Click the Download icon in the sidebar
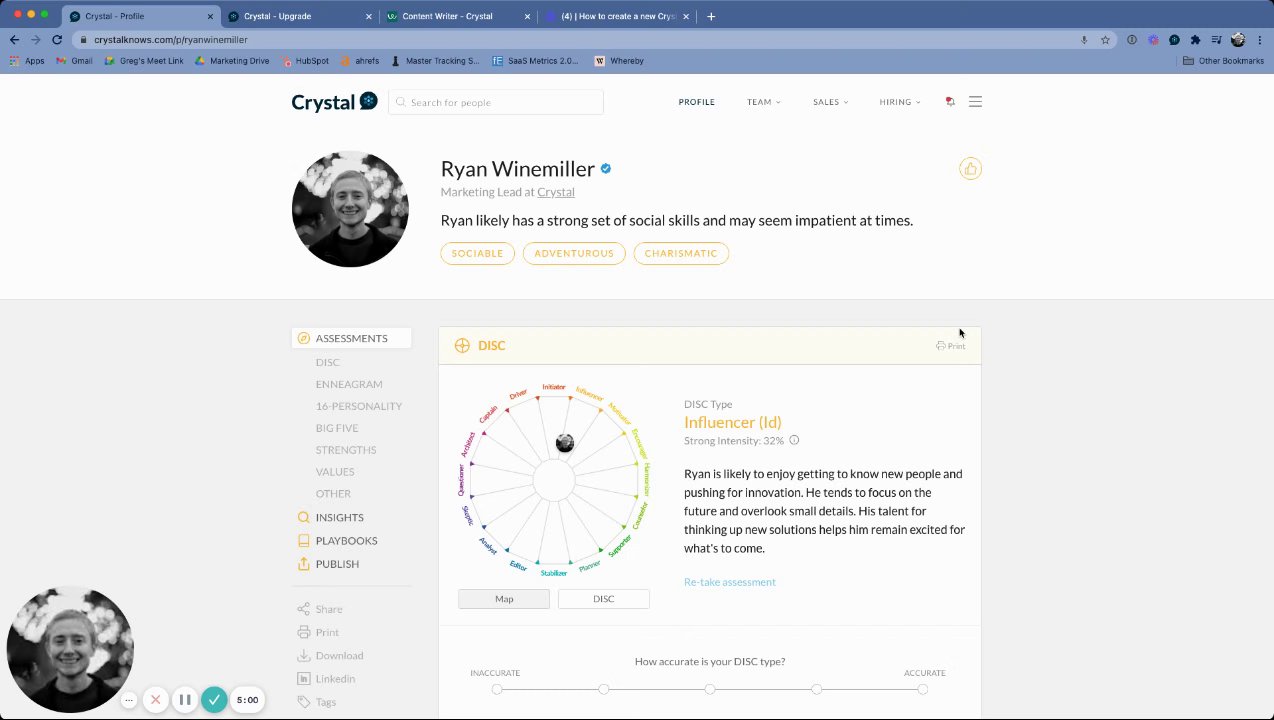The width and height of the screenshot is (1274, 720). pos(304,656)
